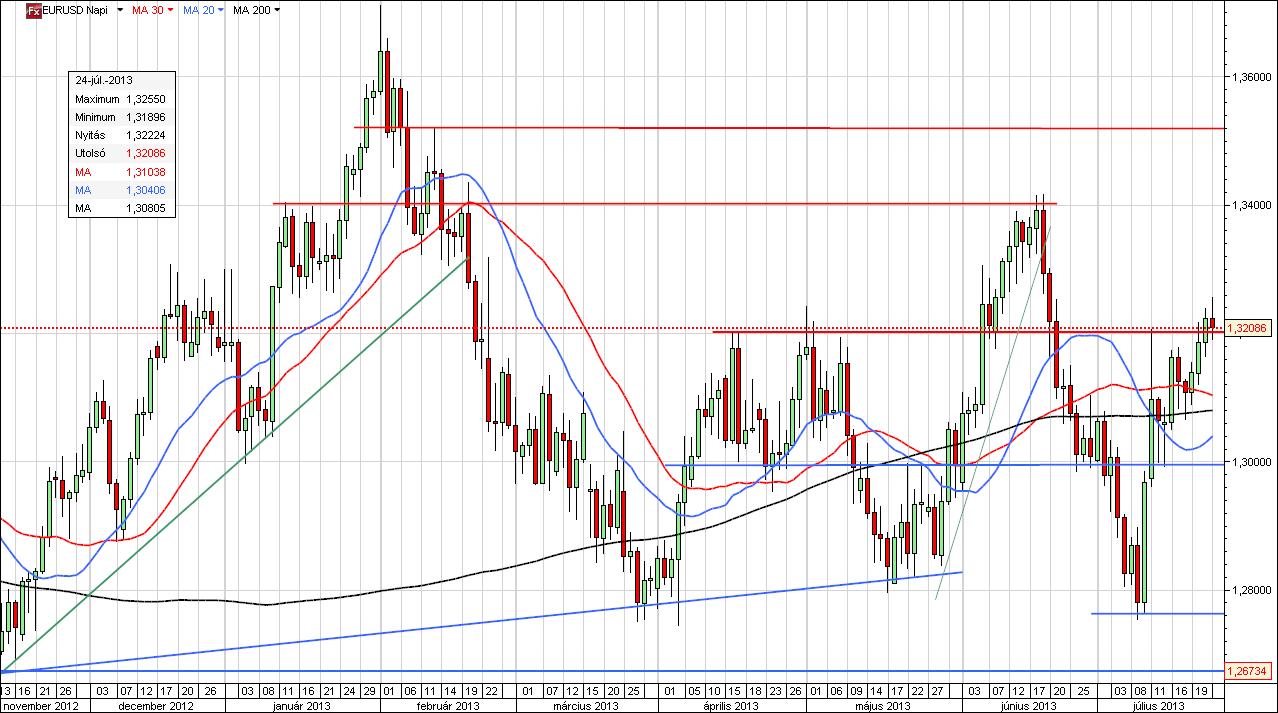Viewport: 1278px width, 713px height.
Task: Click the Nyitás value 1,32224
Action: 148,135
